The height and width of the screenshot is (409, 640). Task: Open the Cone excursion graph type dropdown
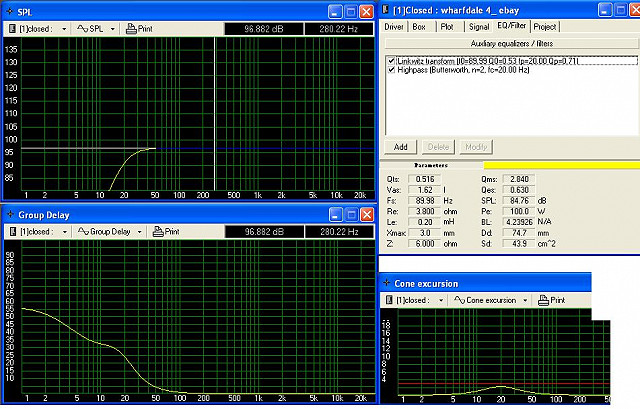(x=527, y=300)
